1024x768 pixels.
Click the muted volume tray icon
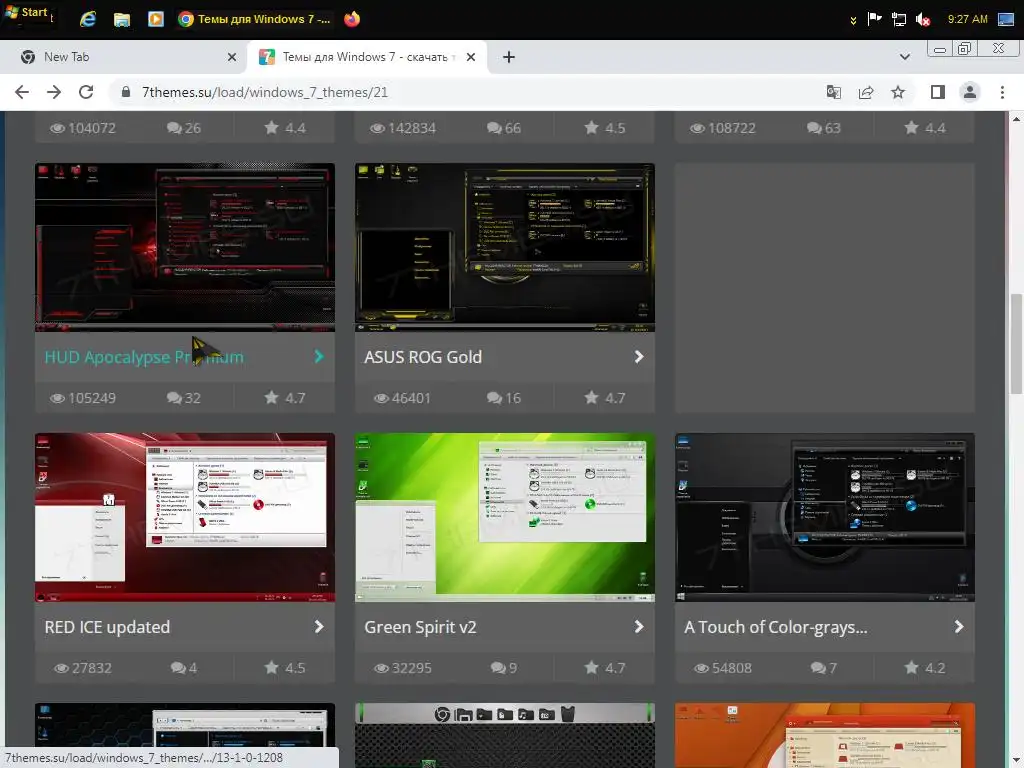click(923, 19)
